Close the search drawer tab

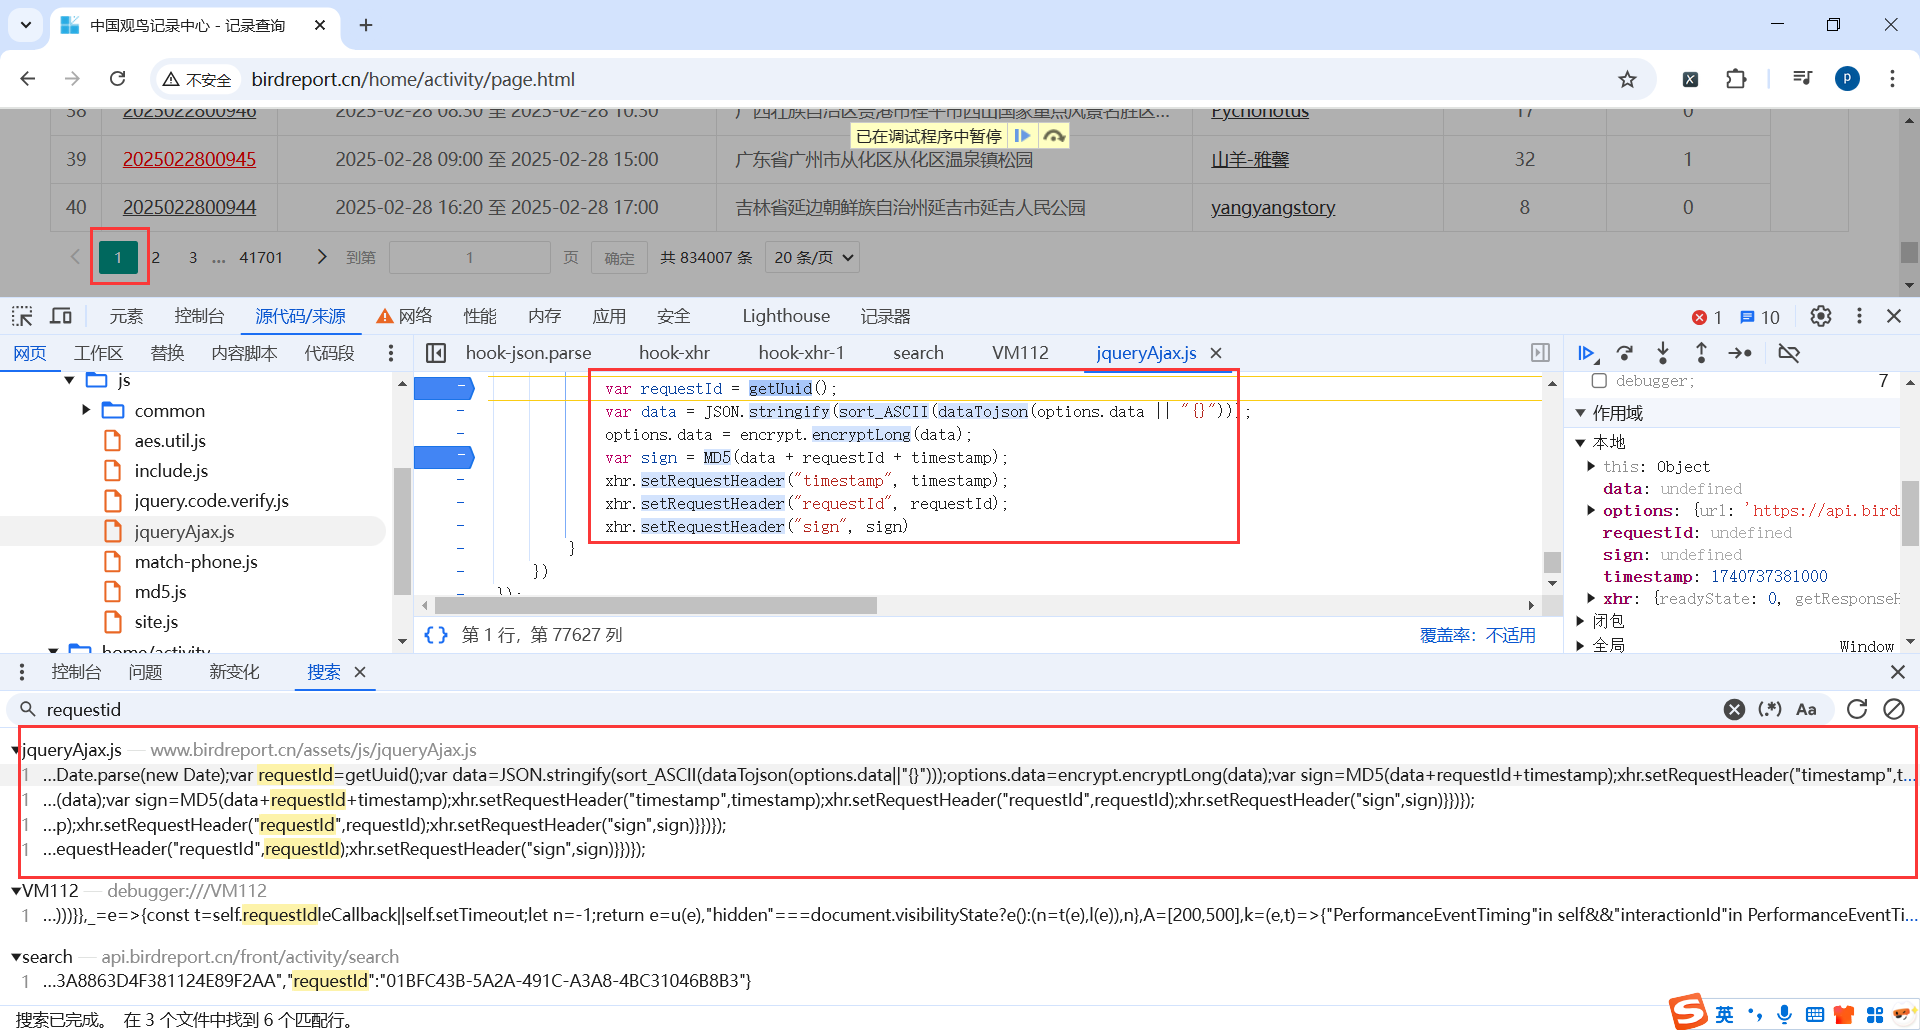360,672
